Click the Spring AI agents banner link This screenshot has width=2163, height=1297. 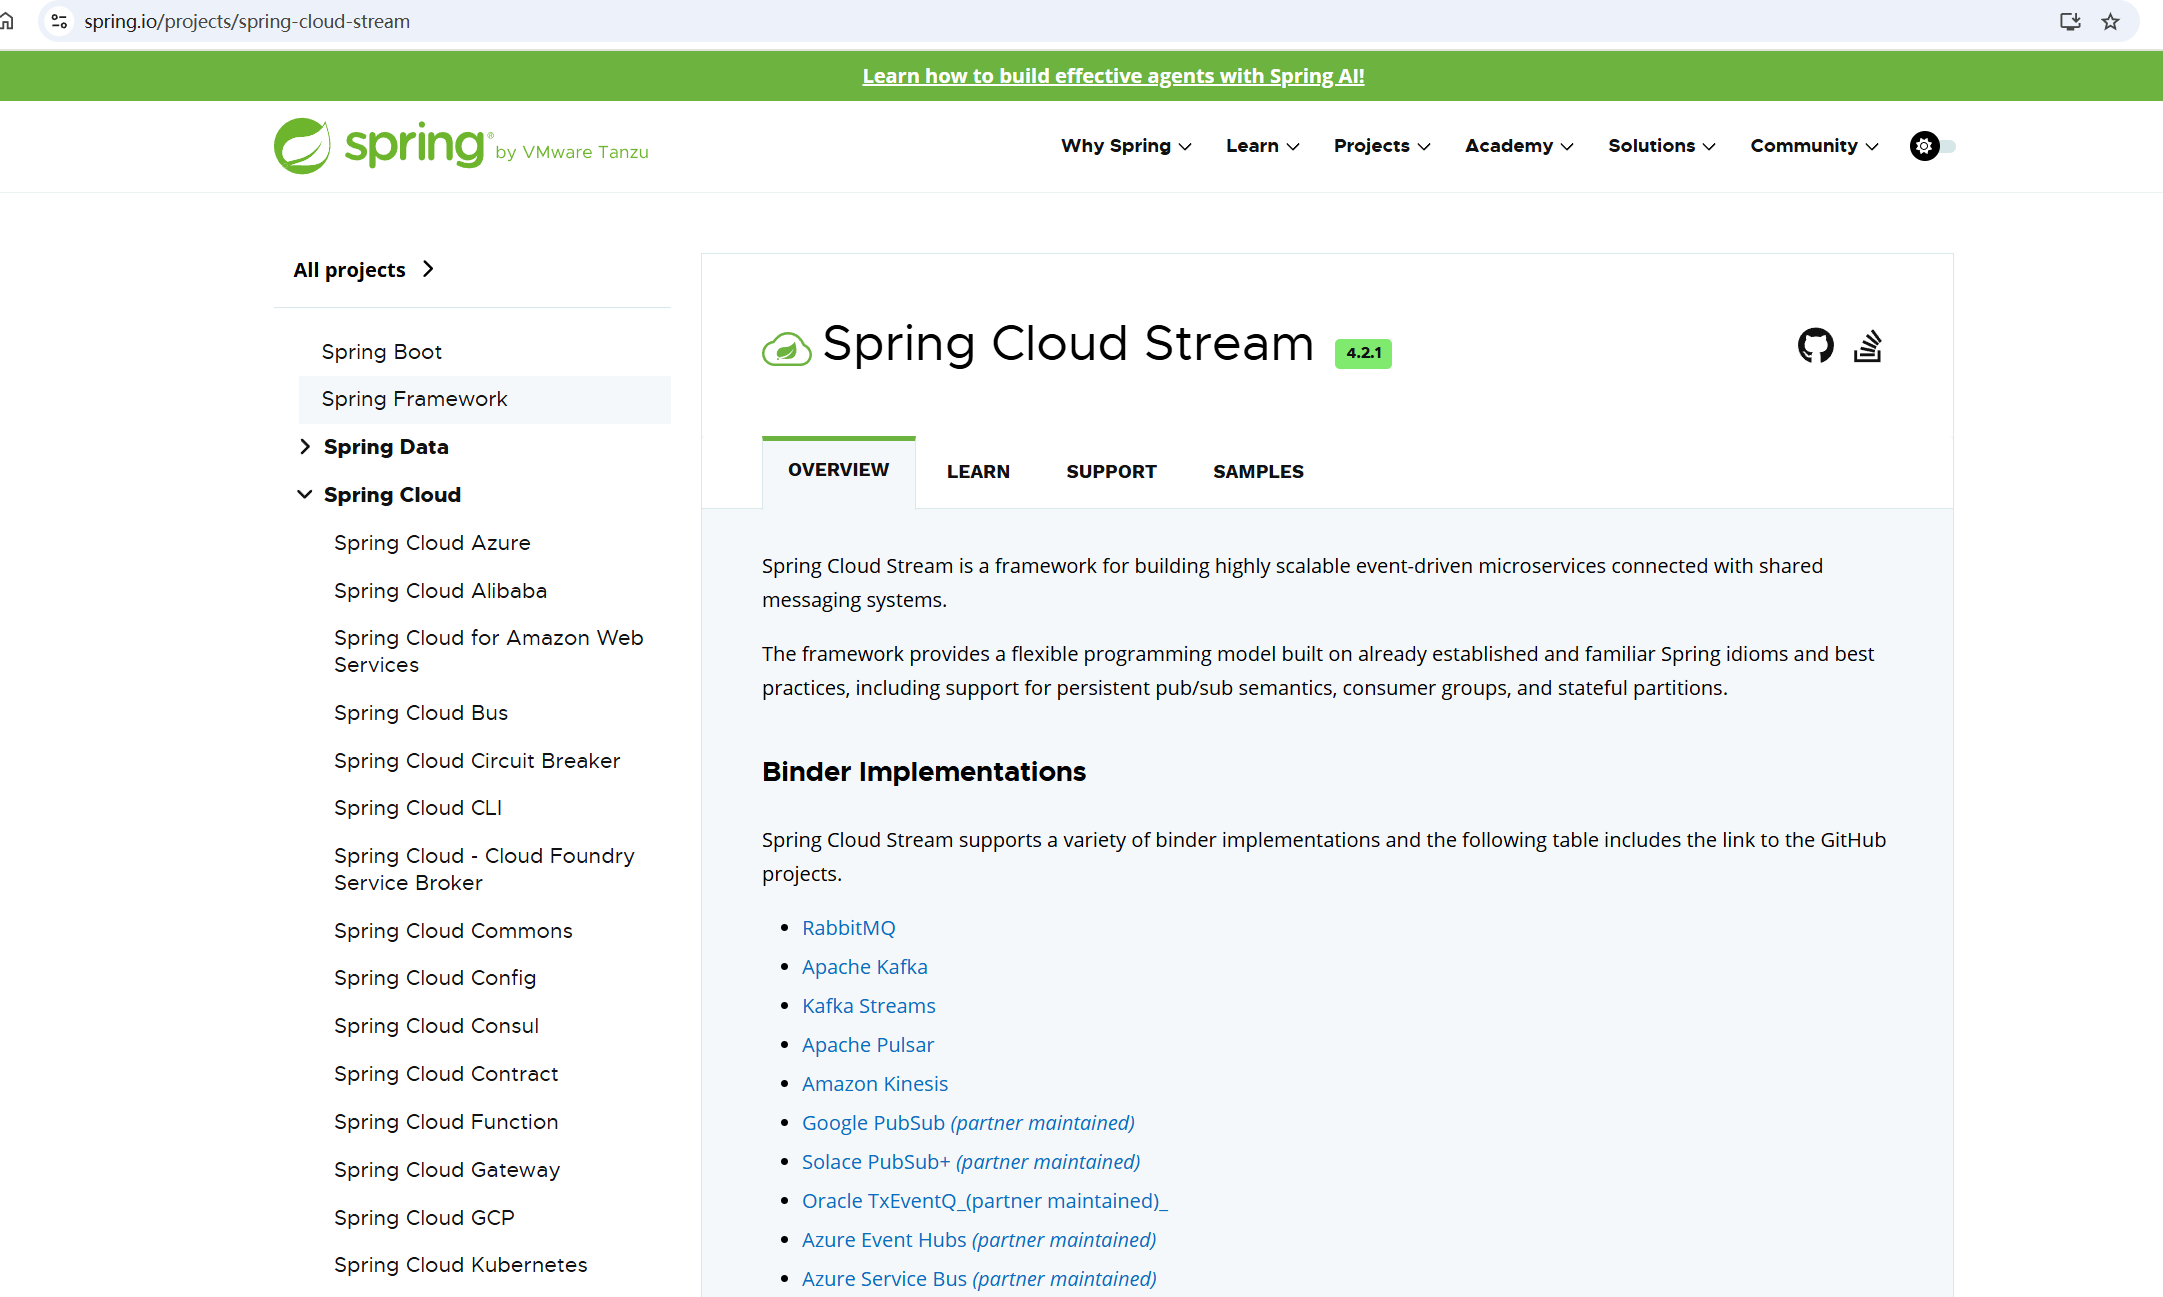(x=1113, y=76)
